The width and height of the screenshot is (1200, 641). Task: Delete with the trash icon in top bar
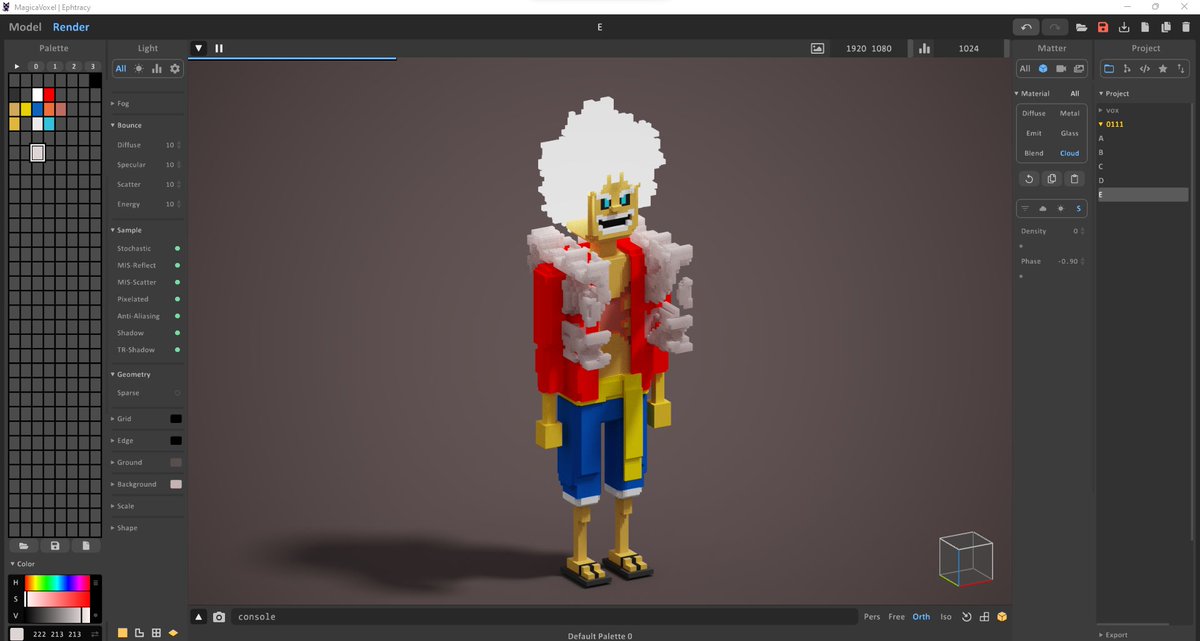[1186, 27]
